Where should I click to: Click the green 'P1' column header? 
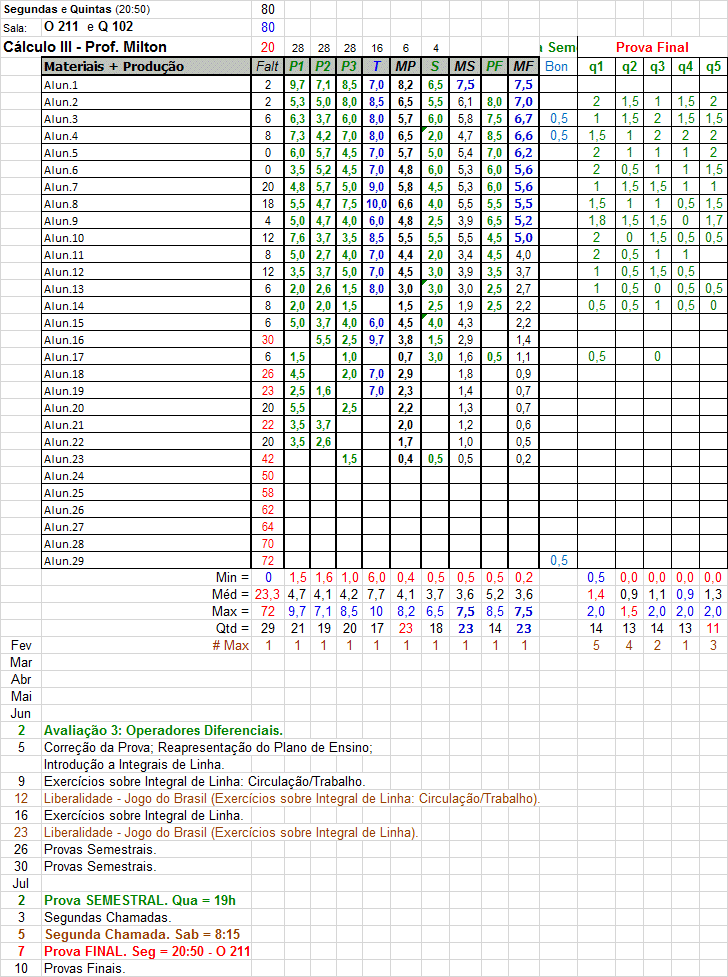297,67
